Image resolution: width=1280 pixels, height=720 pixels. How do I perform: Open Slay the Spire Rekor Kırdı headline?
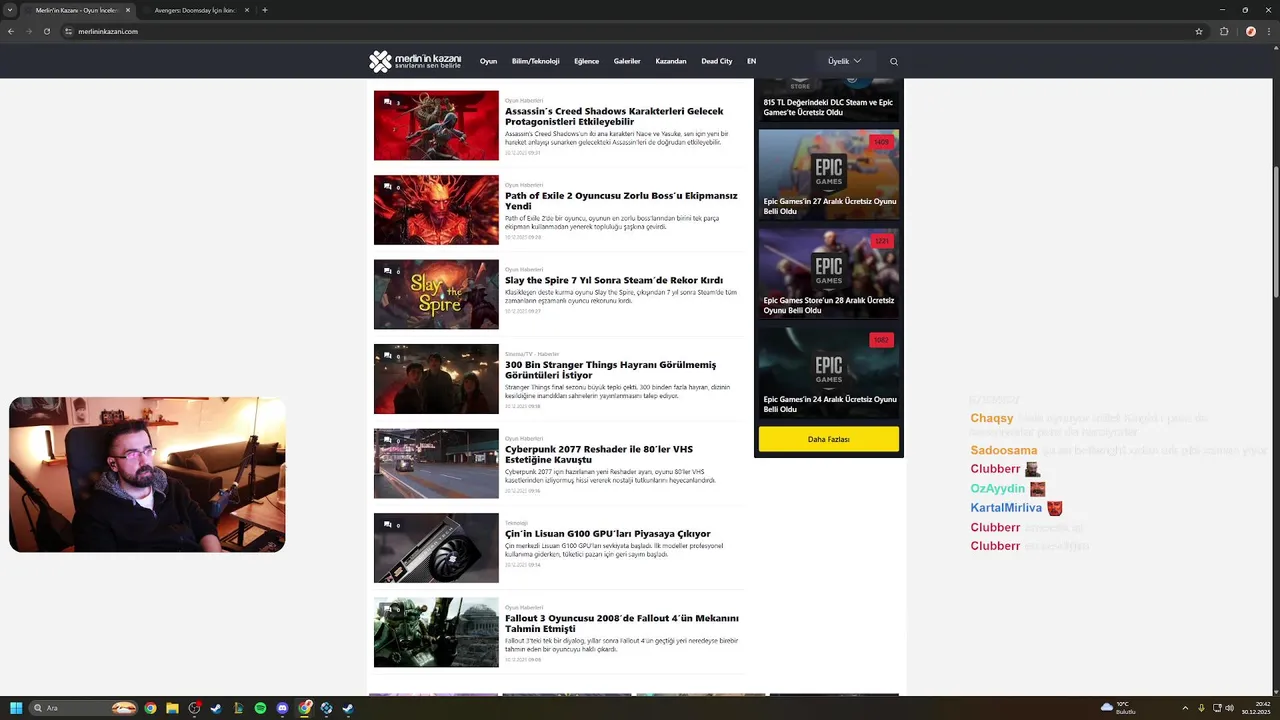tap(614, 280)
